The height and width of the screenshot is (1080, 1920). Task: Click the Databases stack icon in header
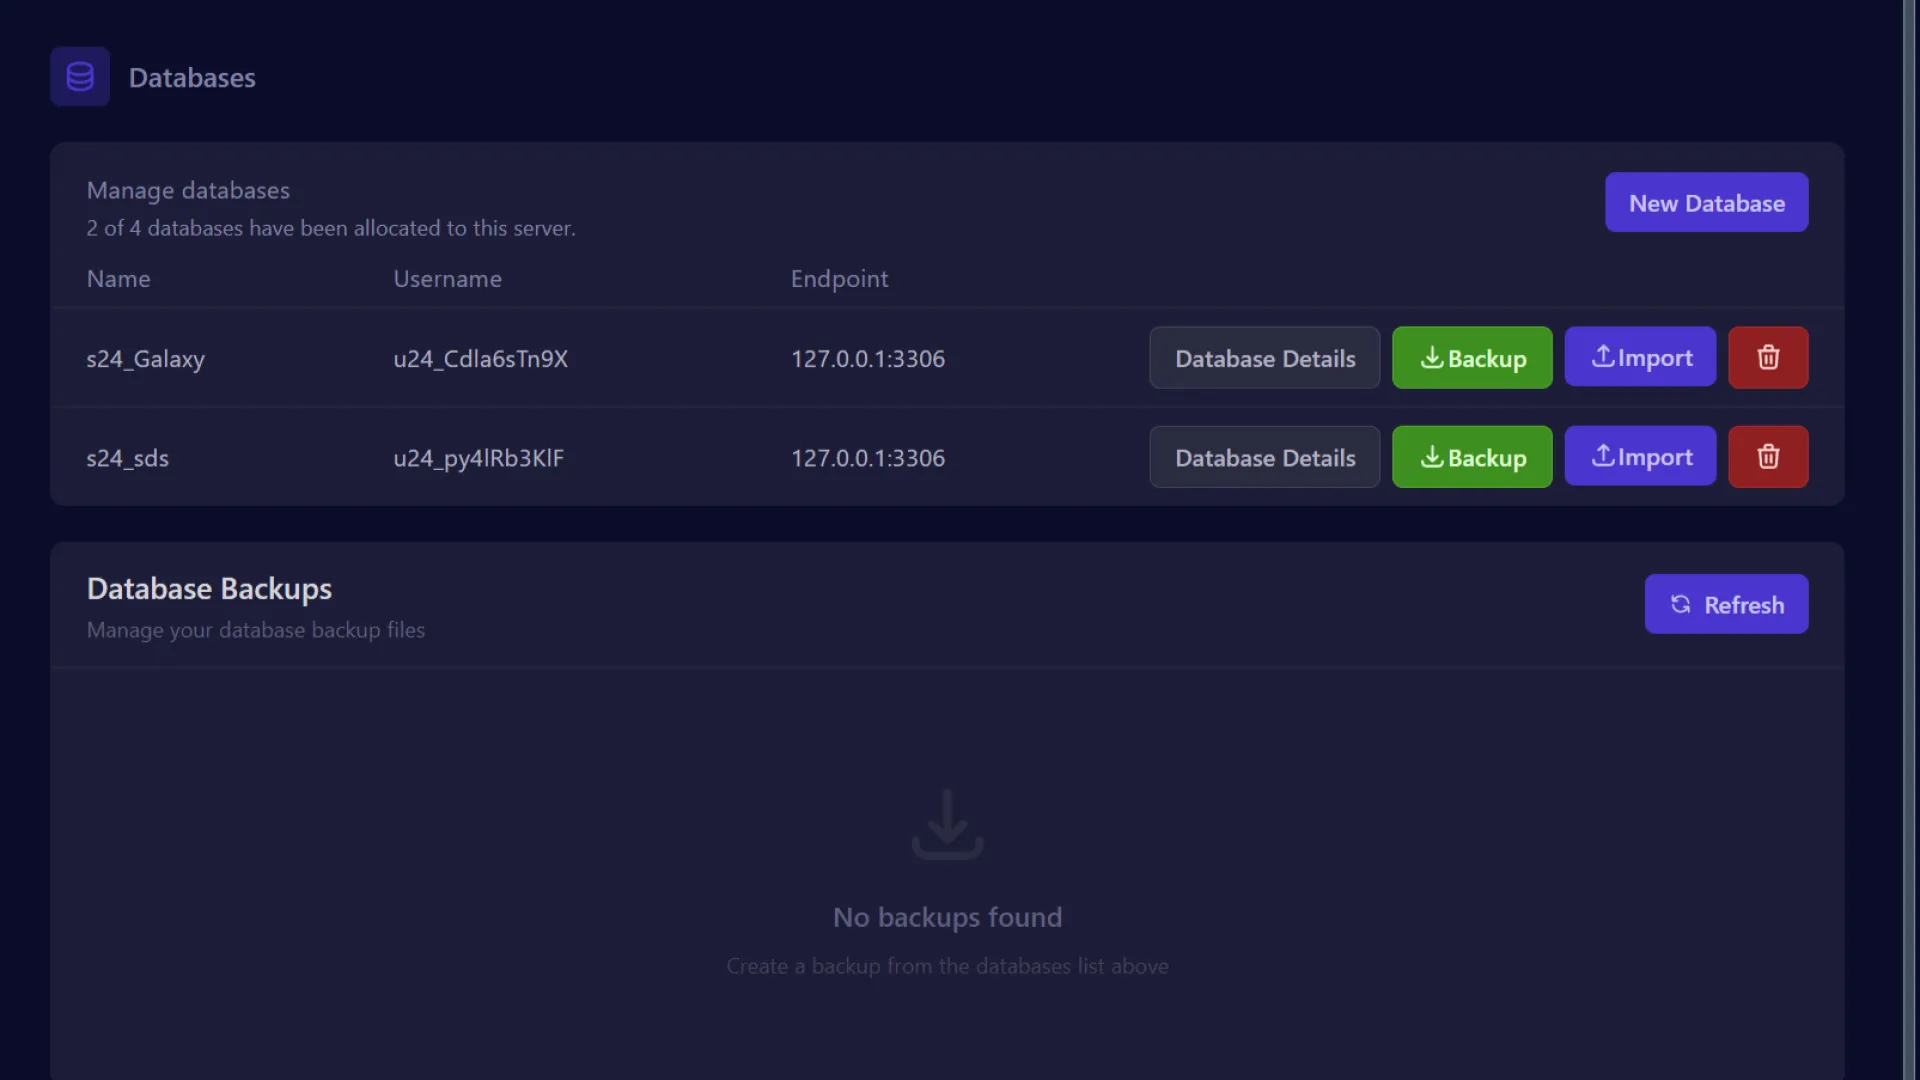(x=80, y=77)
